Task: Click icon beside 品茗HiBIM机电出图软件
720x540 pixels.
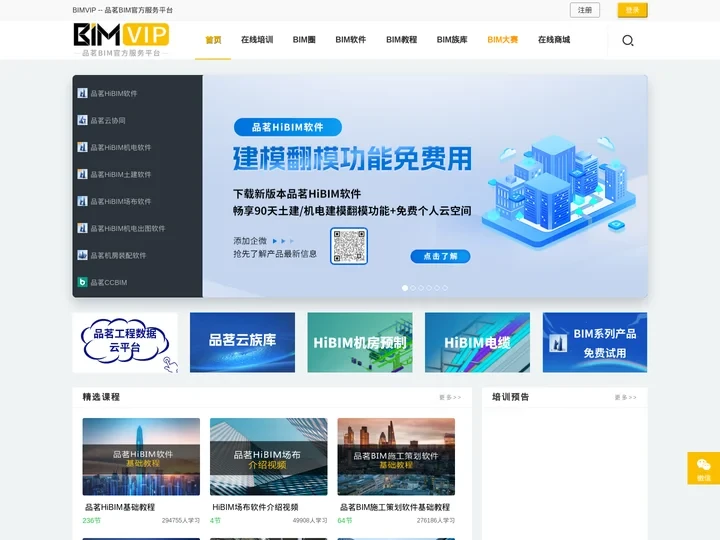Action: click(82, 228)
